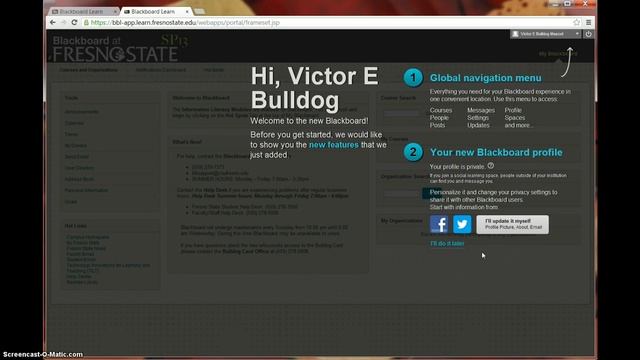Click the 'Profile' item in the menu list

click(x=513, y=110)
